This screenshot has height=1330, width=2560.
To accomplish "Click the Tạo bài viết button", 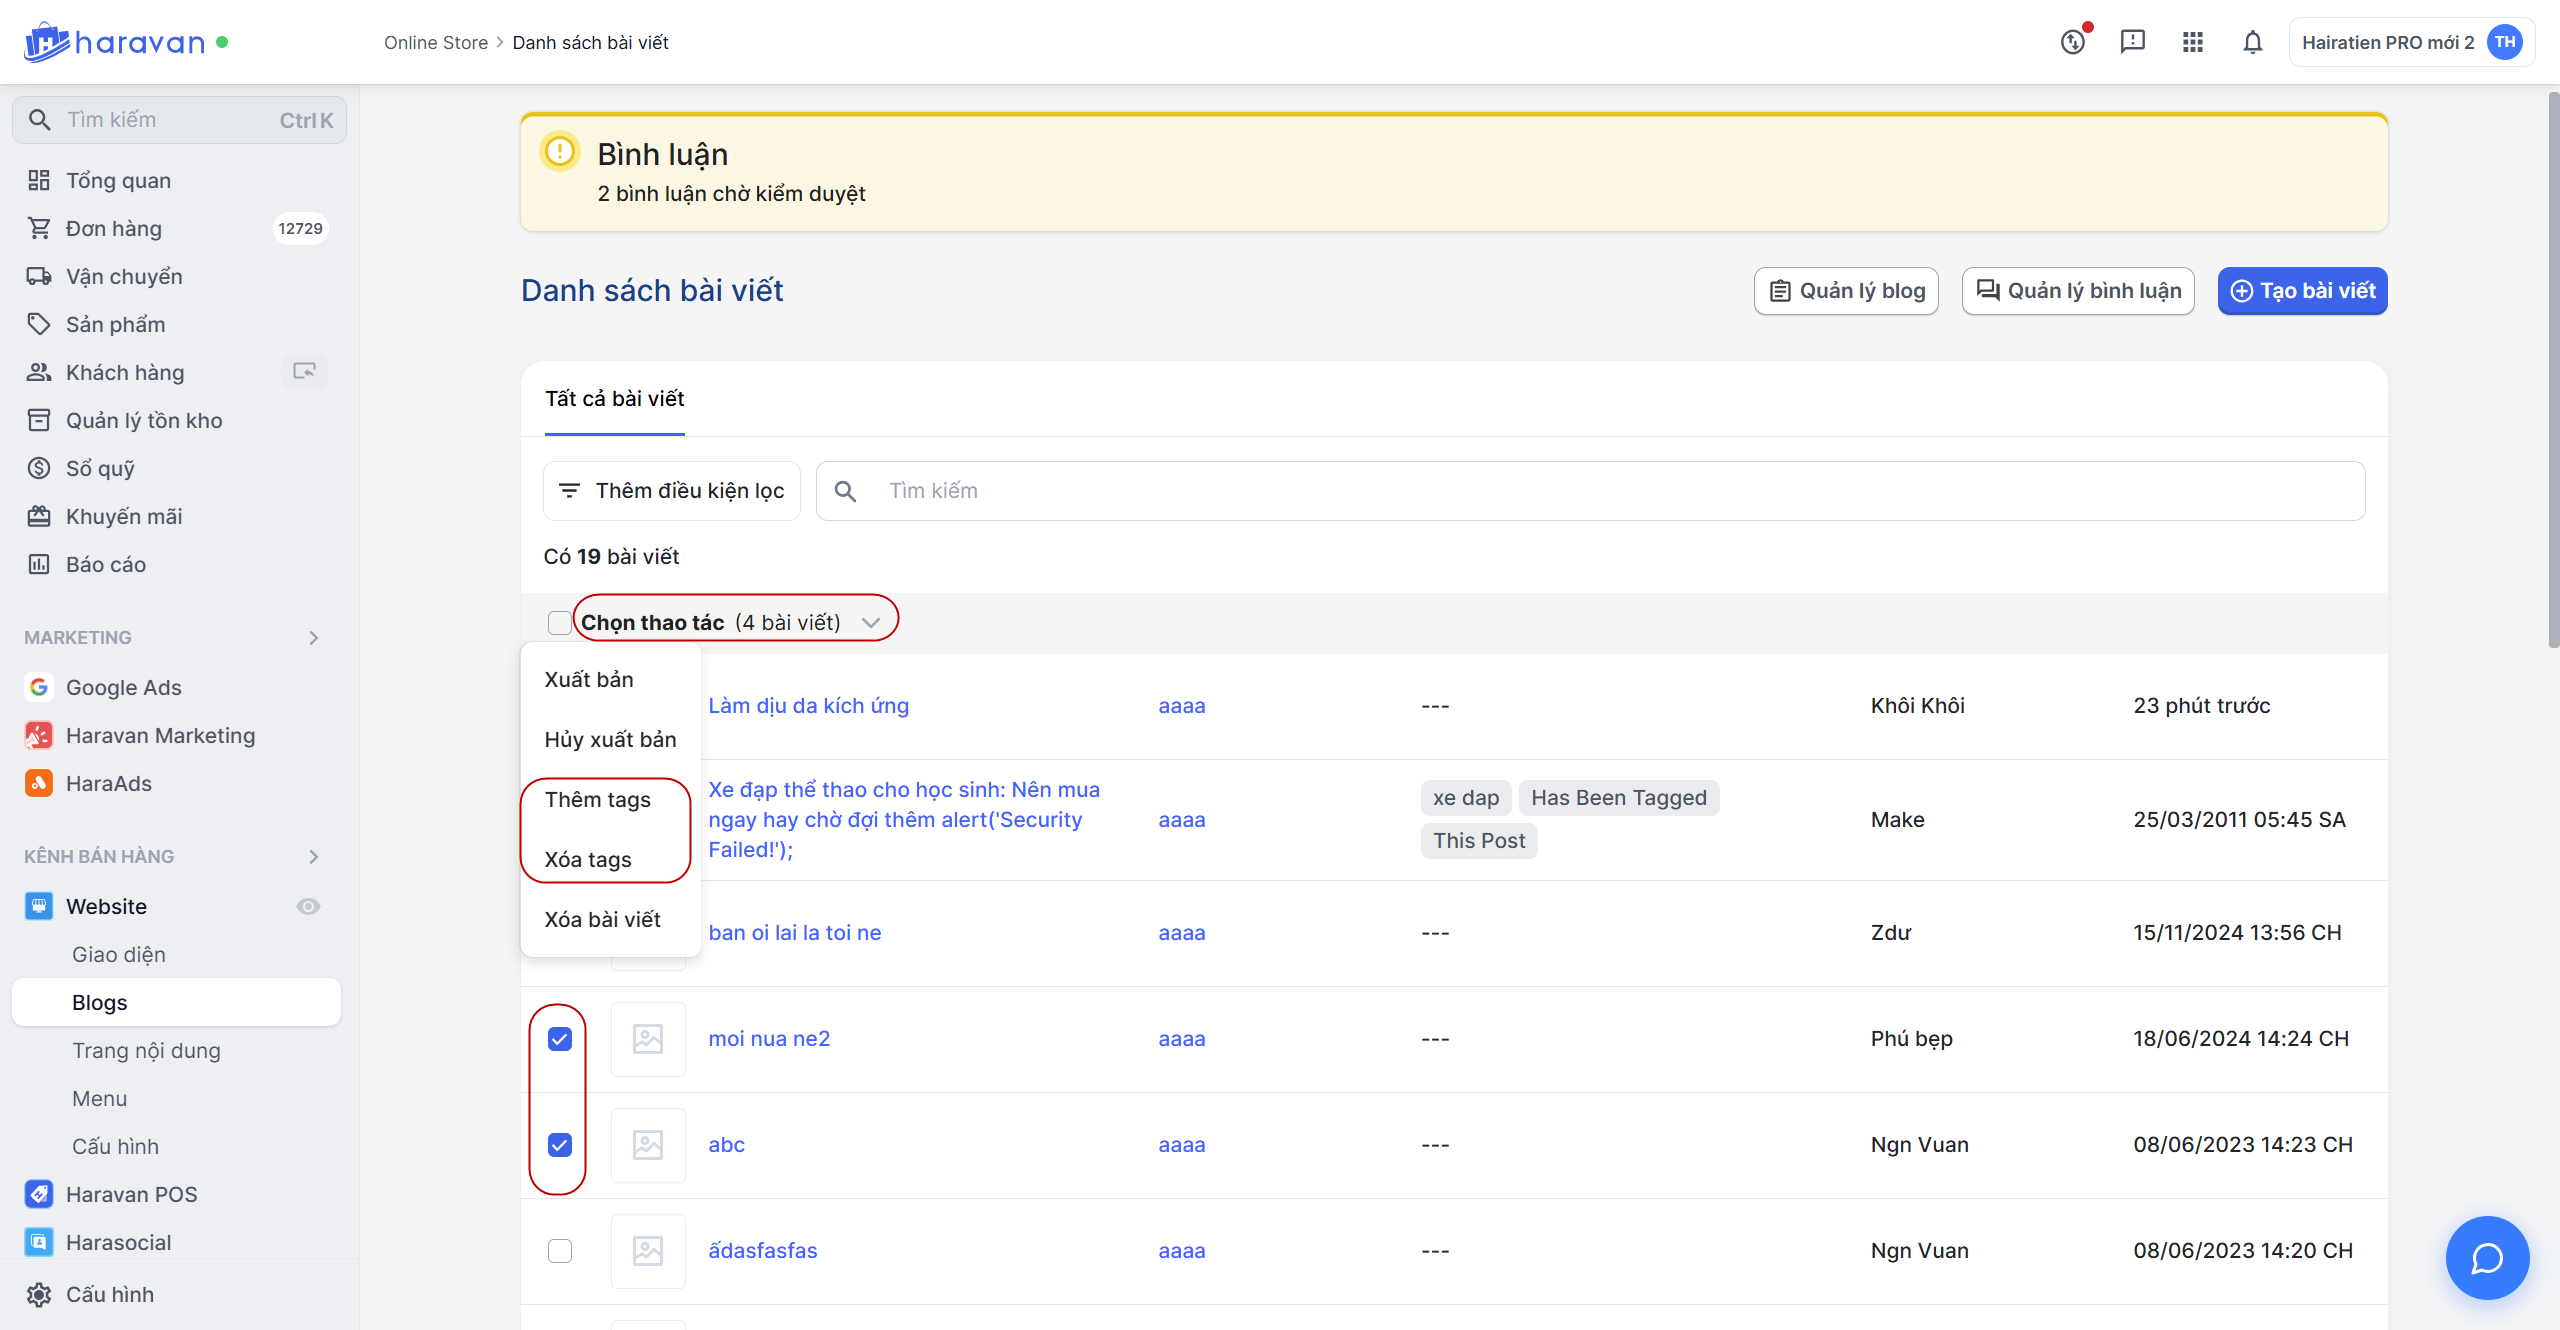I will pyautogui.click(x=2302, y=291).
